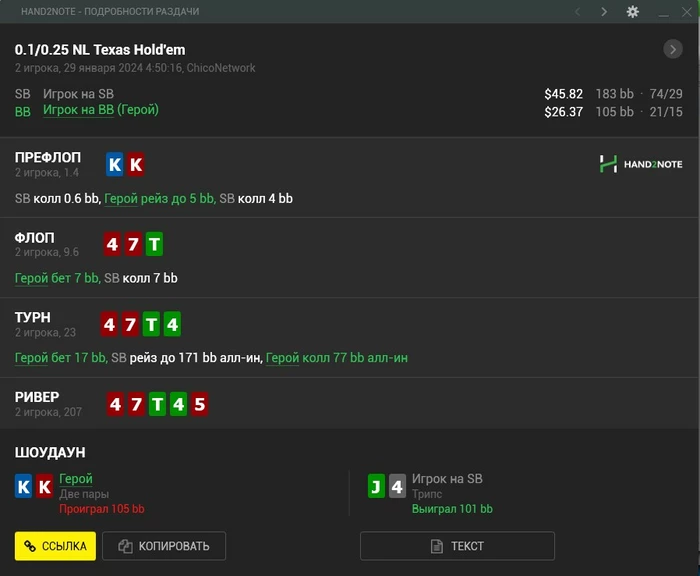Click 74/29 stats for SB player

(666, 94)
